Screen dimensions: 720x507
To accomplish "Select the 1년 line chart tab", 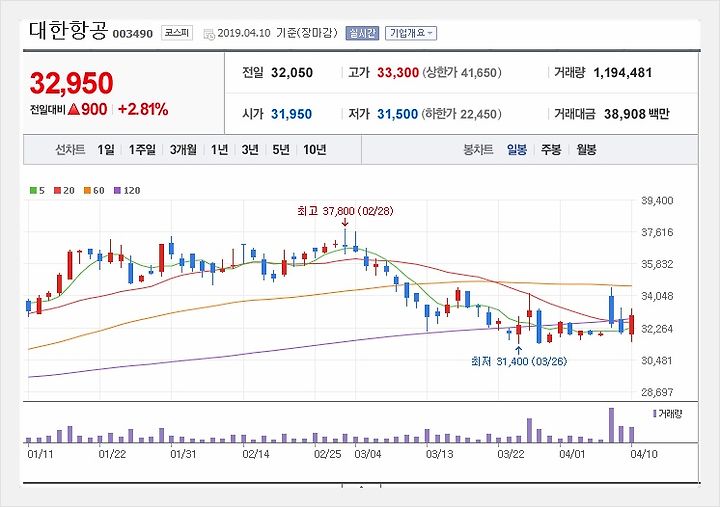I will [x=219, y=150].
